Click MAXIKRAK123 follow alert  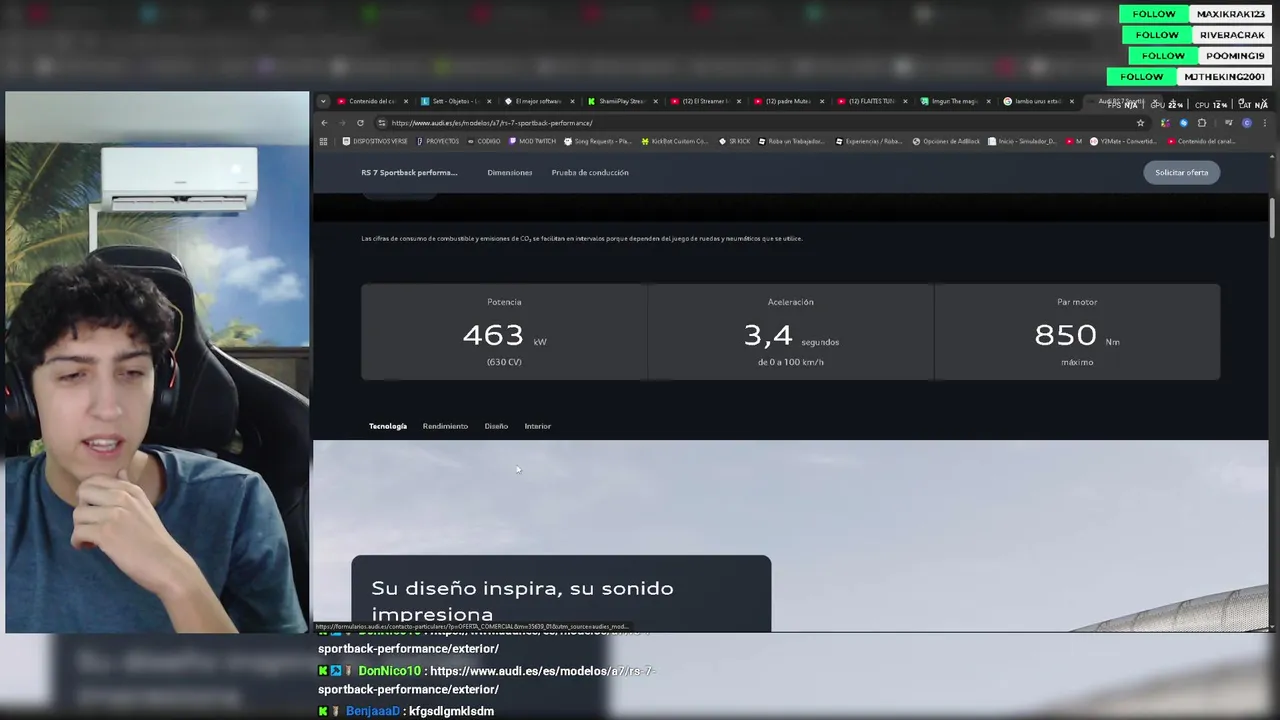(1197, 14)
